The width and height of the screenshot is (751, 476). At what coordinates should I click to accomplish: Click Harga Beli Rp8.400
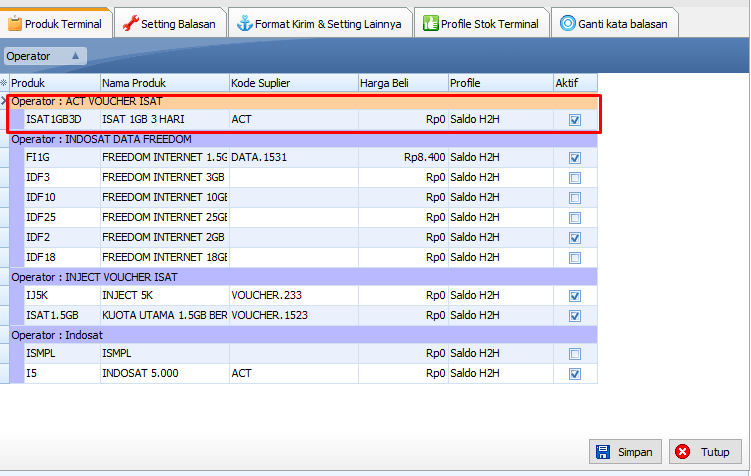point(403,157)
